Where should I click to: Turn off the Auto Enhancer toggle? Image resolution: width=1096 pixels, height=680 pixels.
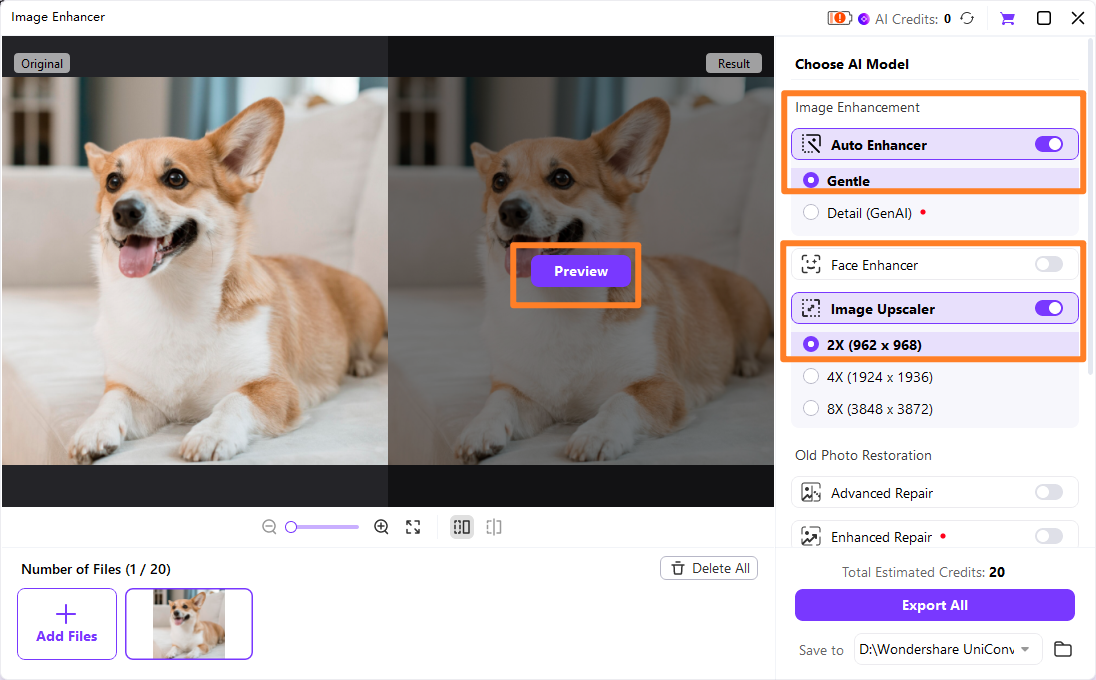click(1048, 144)
